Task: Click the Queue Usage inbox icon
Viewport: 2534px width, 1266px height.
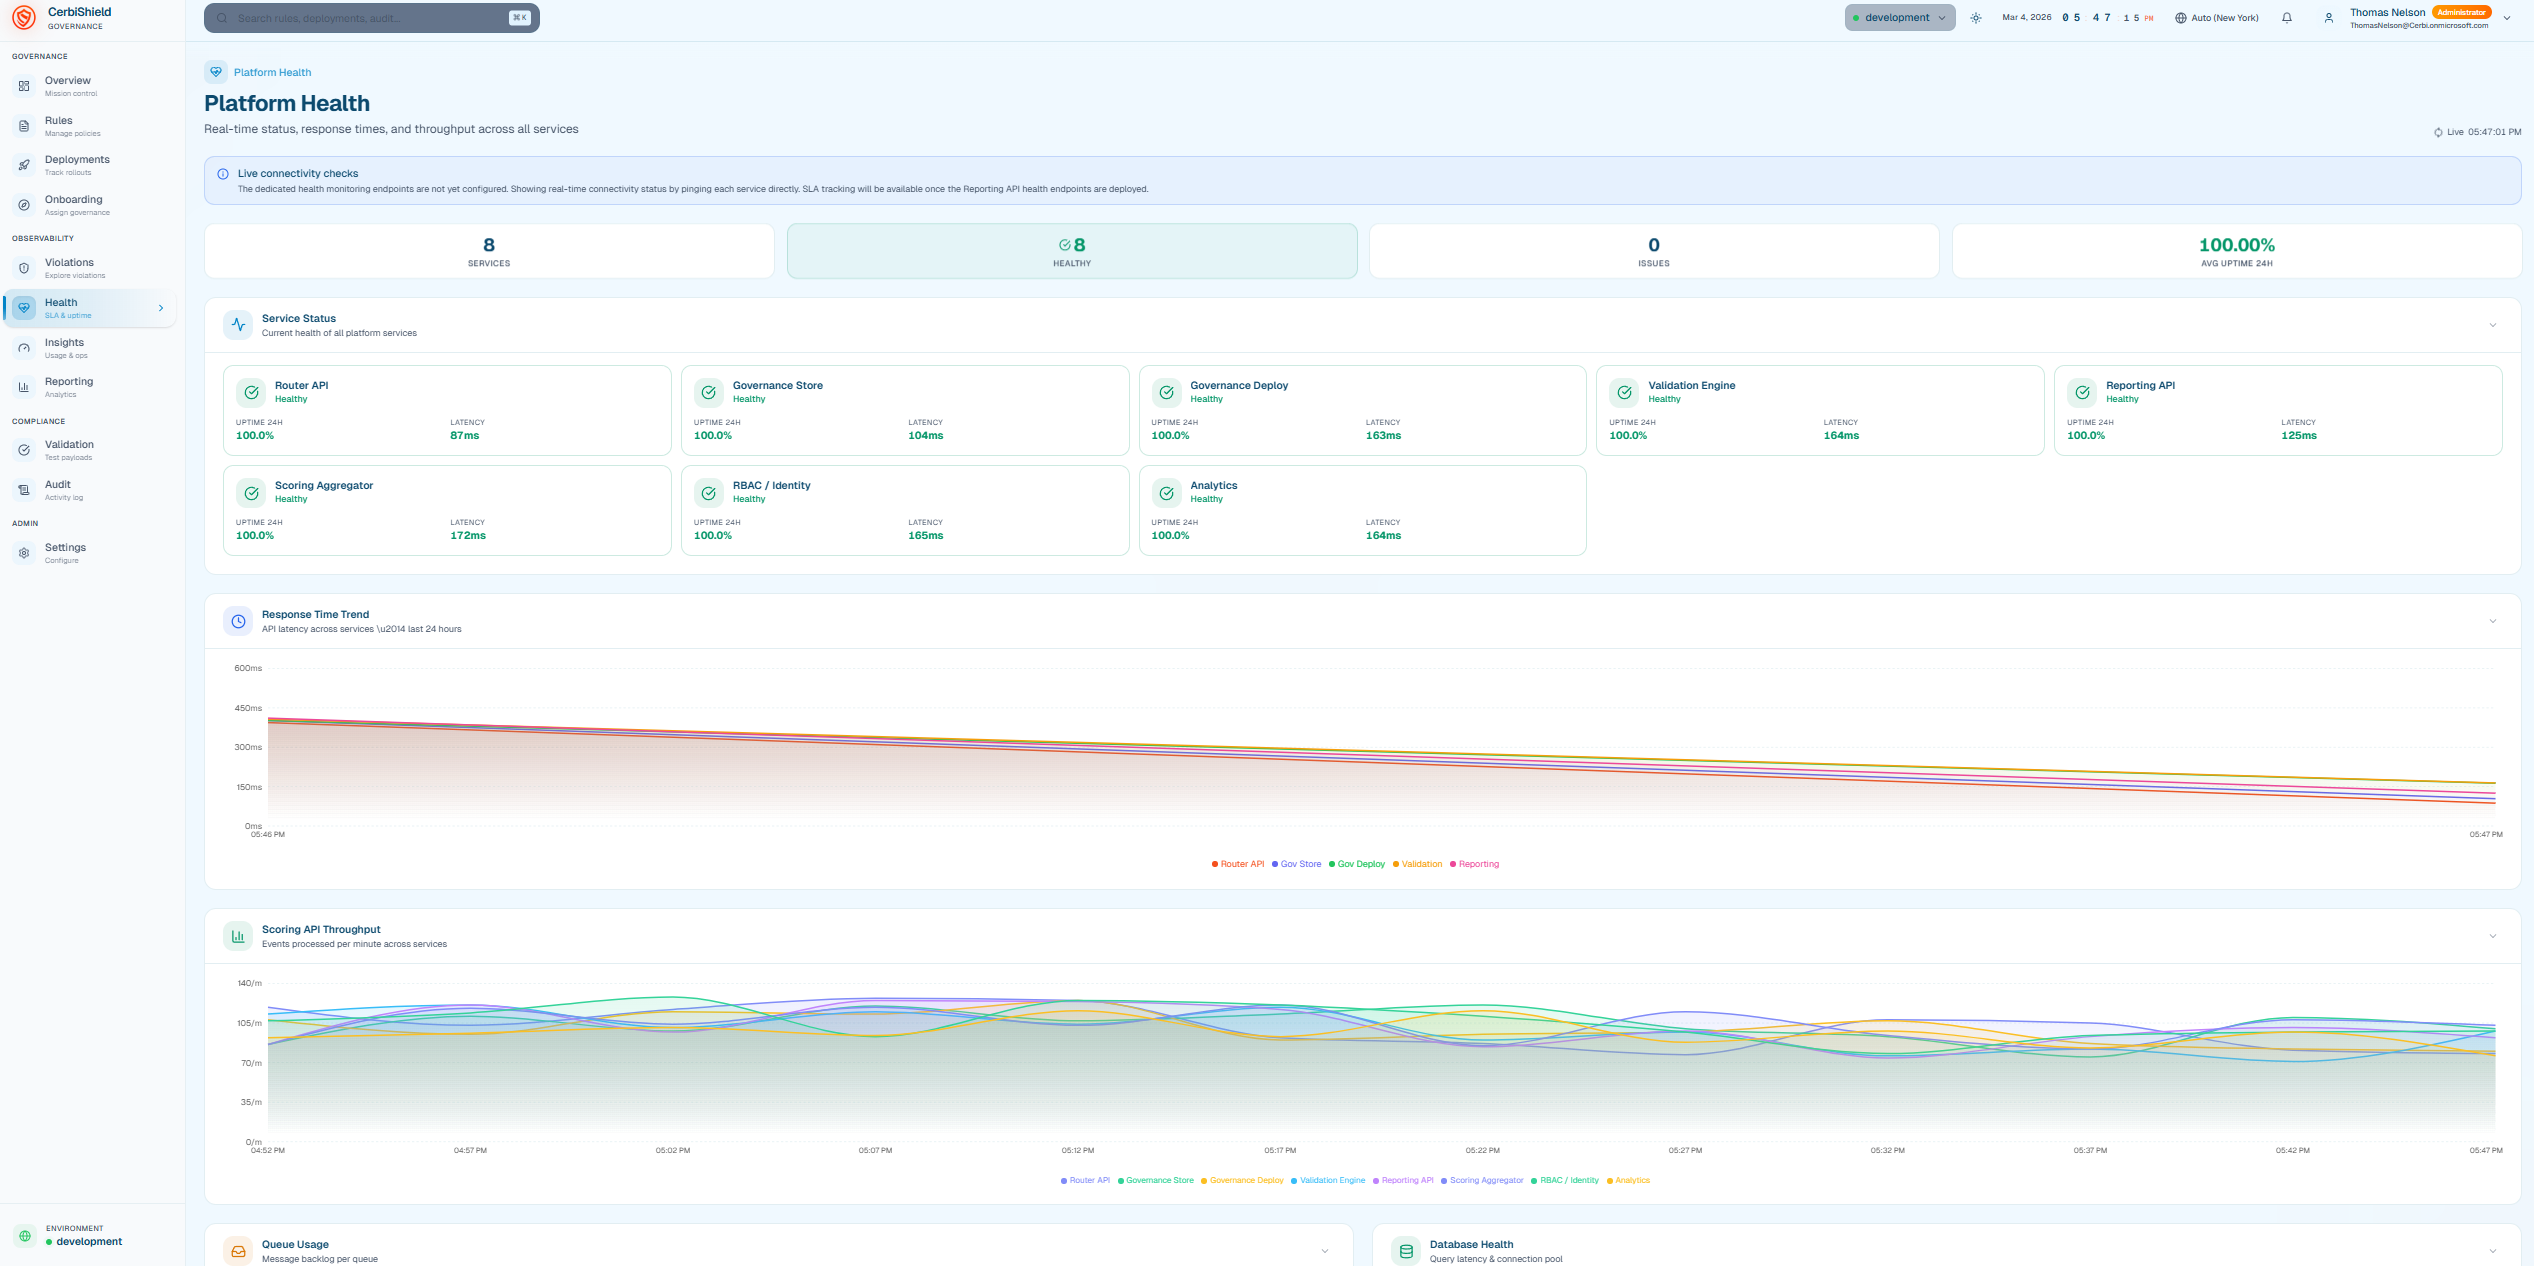Action: [238, 1251]
